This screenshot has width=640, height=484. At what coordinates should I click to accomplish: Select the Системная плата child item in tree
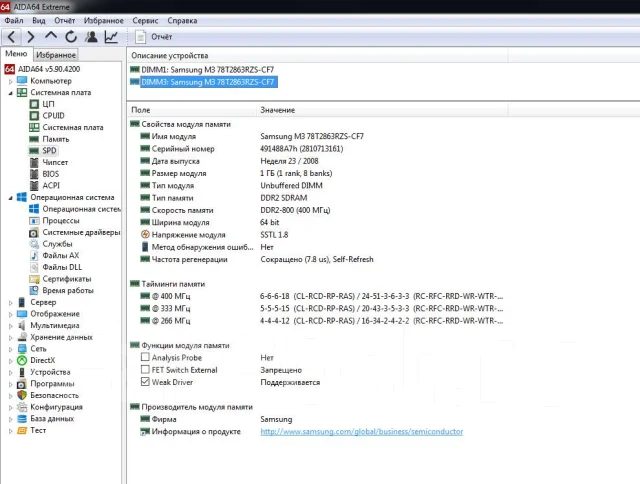coord(67,127)
